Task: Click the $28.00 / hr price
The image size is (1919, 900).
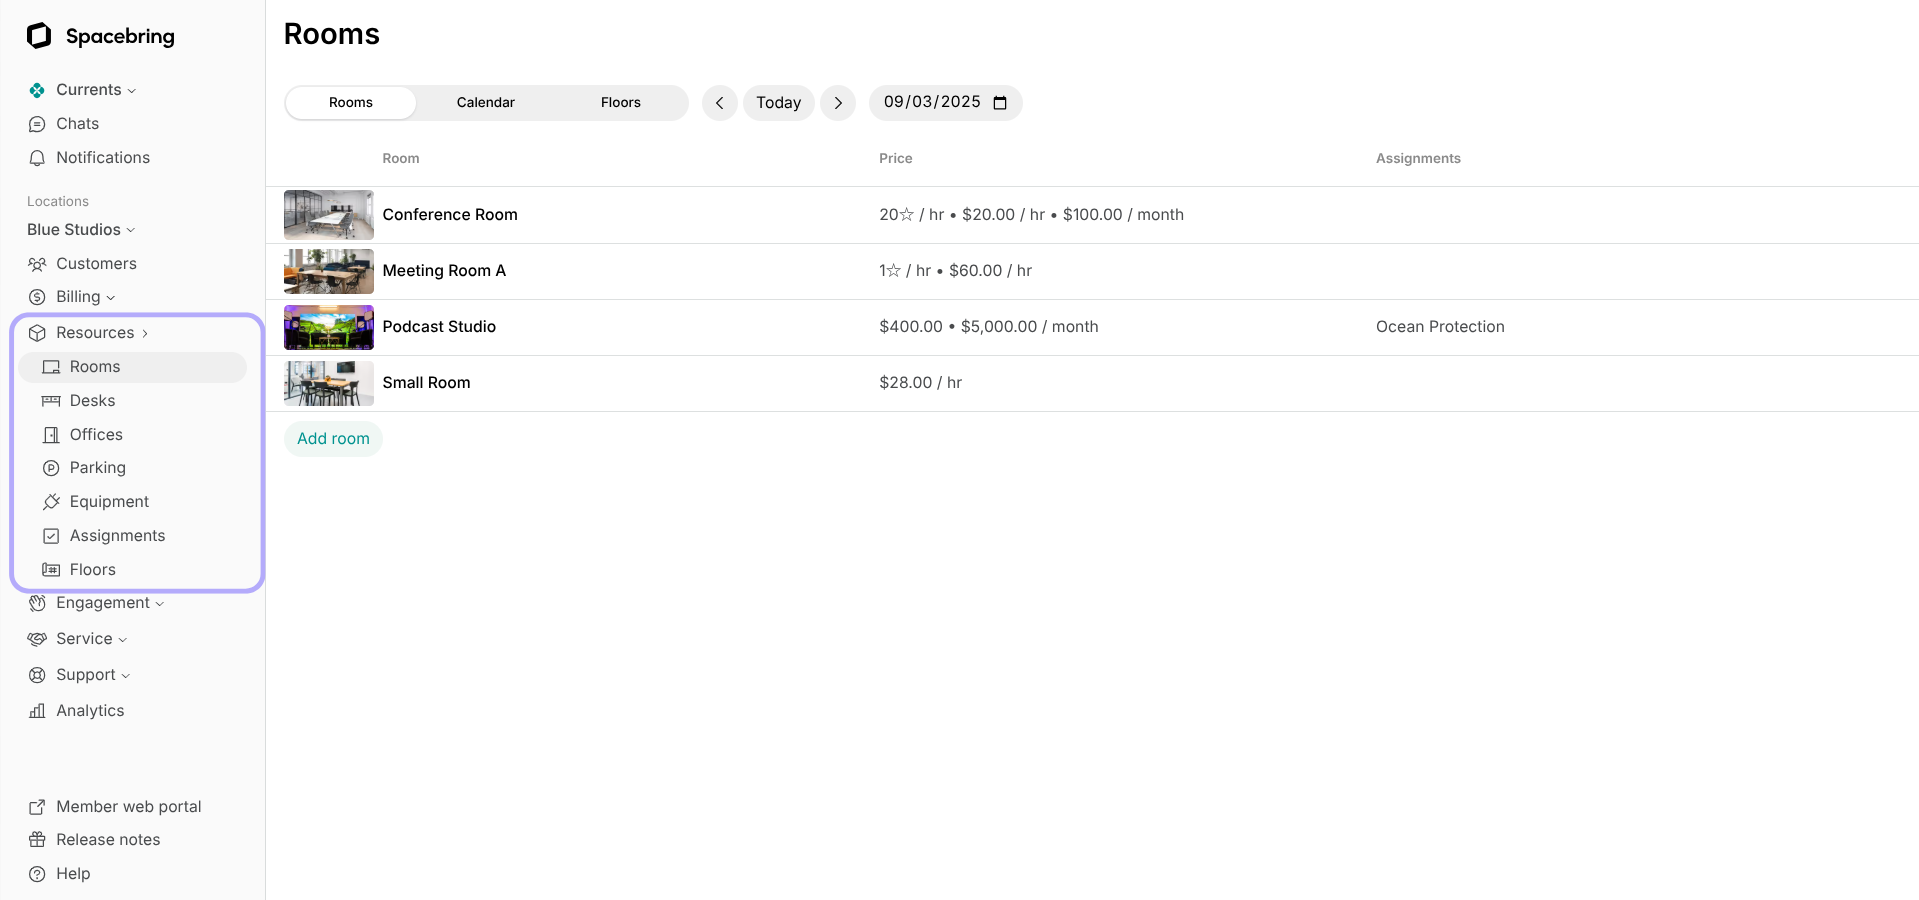Action: 921,383
